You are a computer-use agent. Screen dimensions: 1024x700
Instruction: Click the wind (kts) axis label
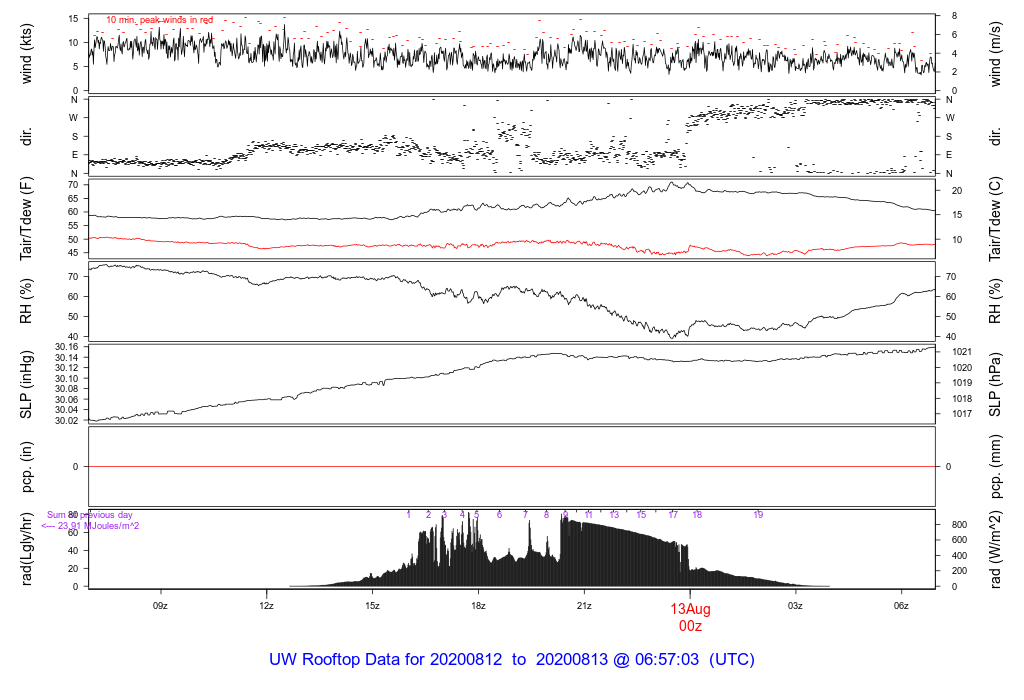tap(26, 54)
